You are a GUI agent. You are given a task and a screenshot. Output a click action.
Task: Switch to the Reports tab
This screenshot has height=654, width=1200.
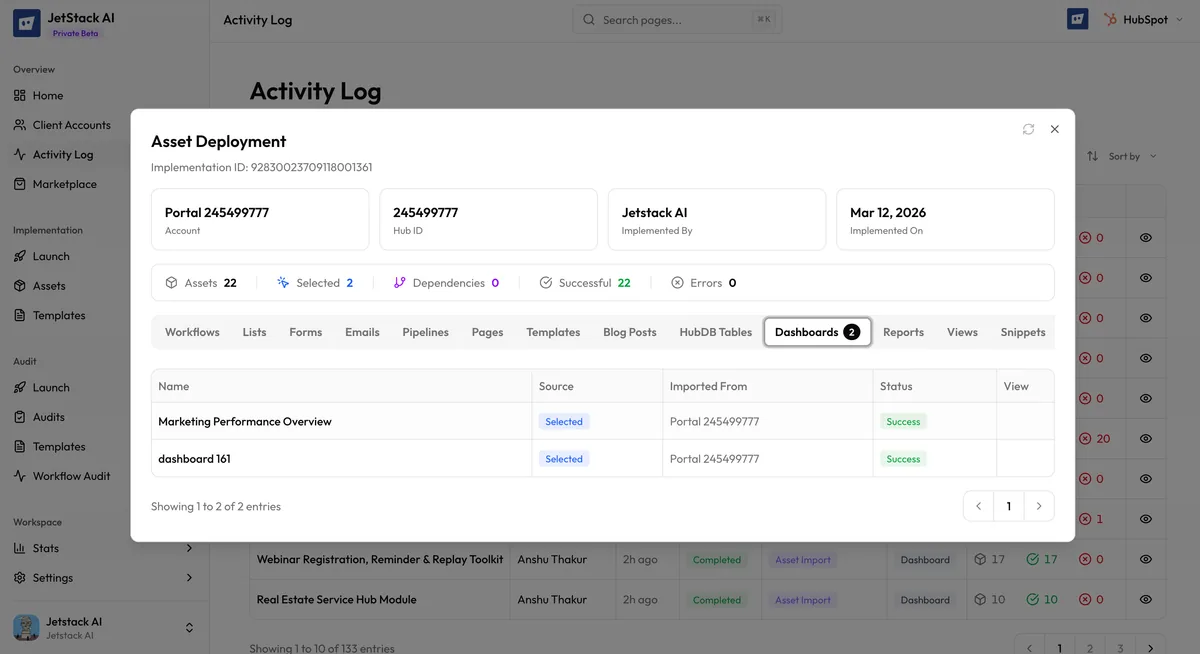[903, 331]
